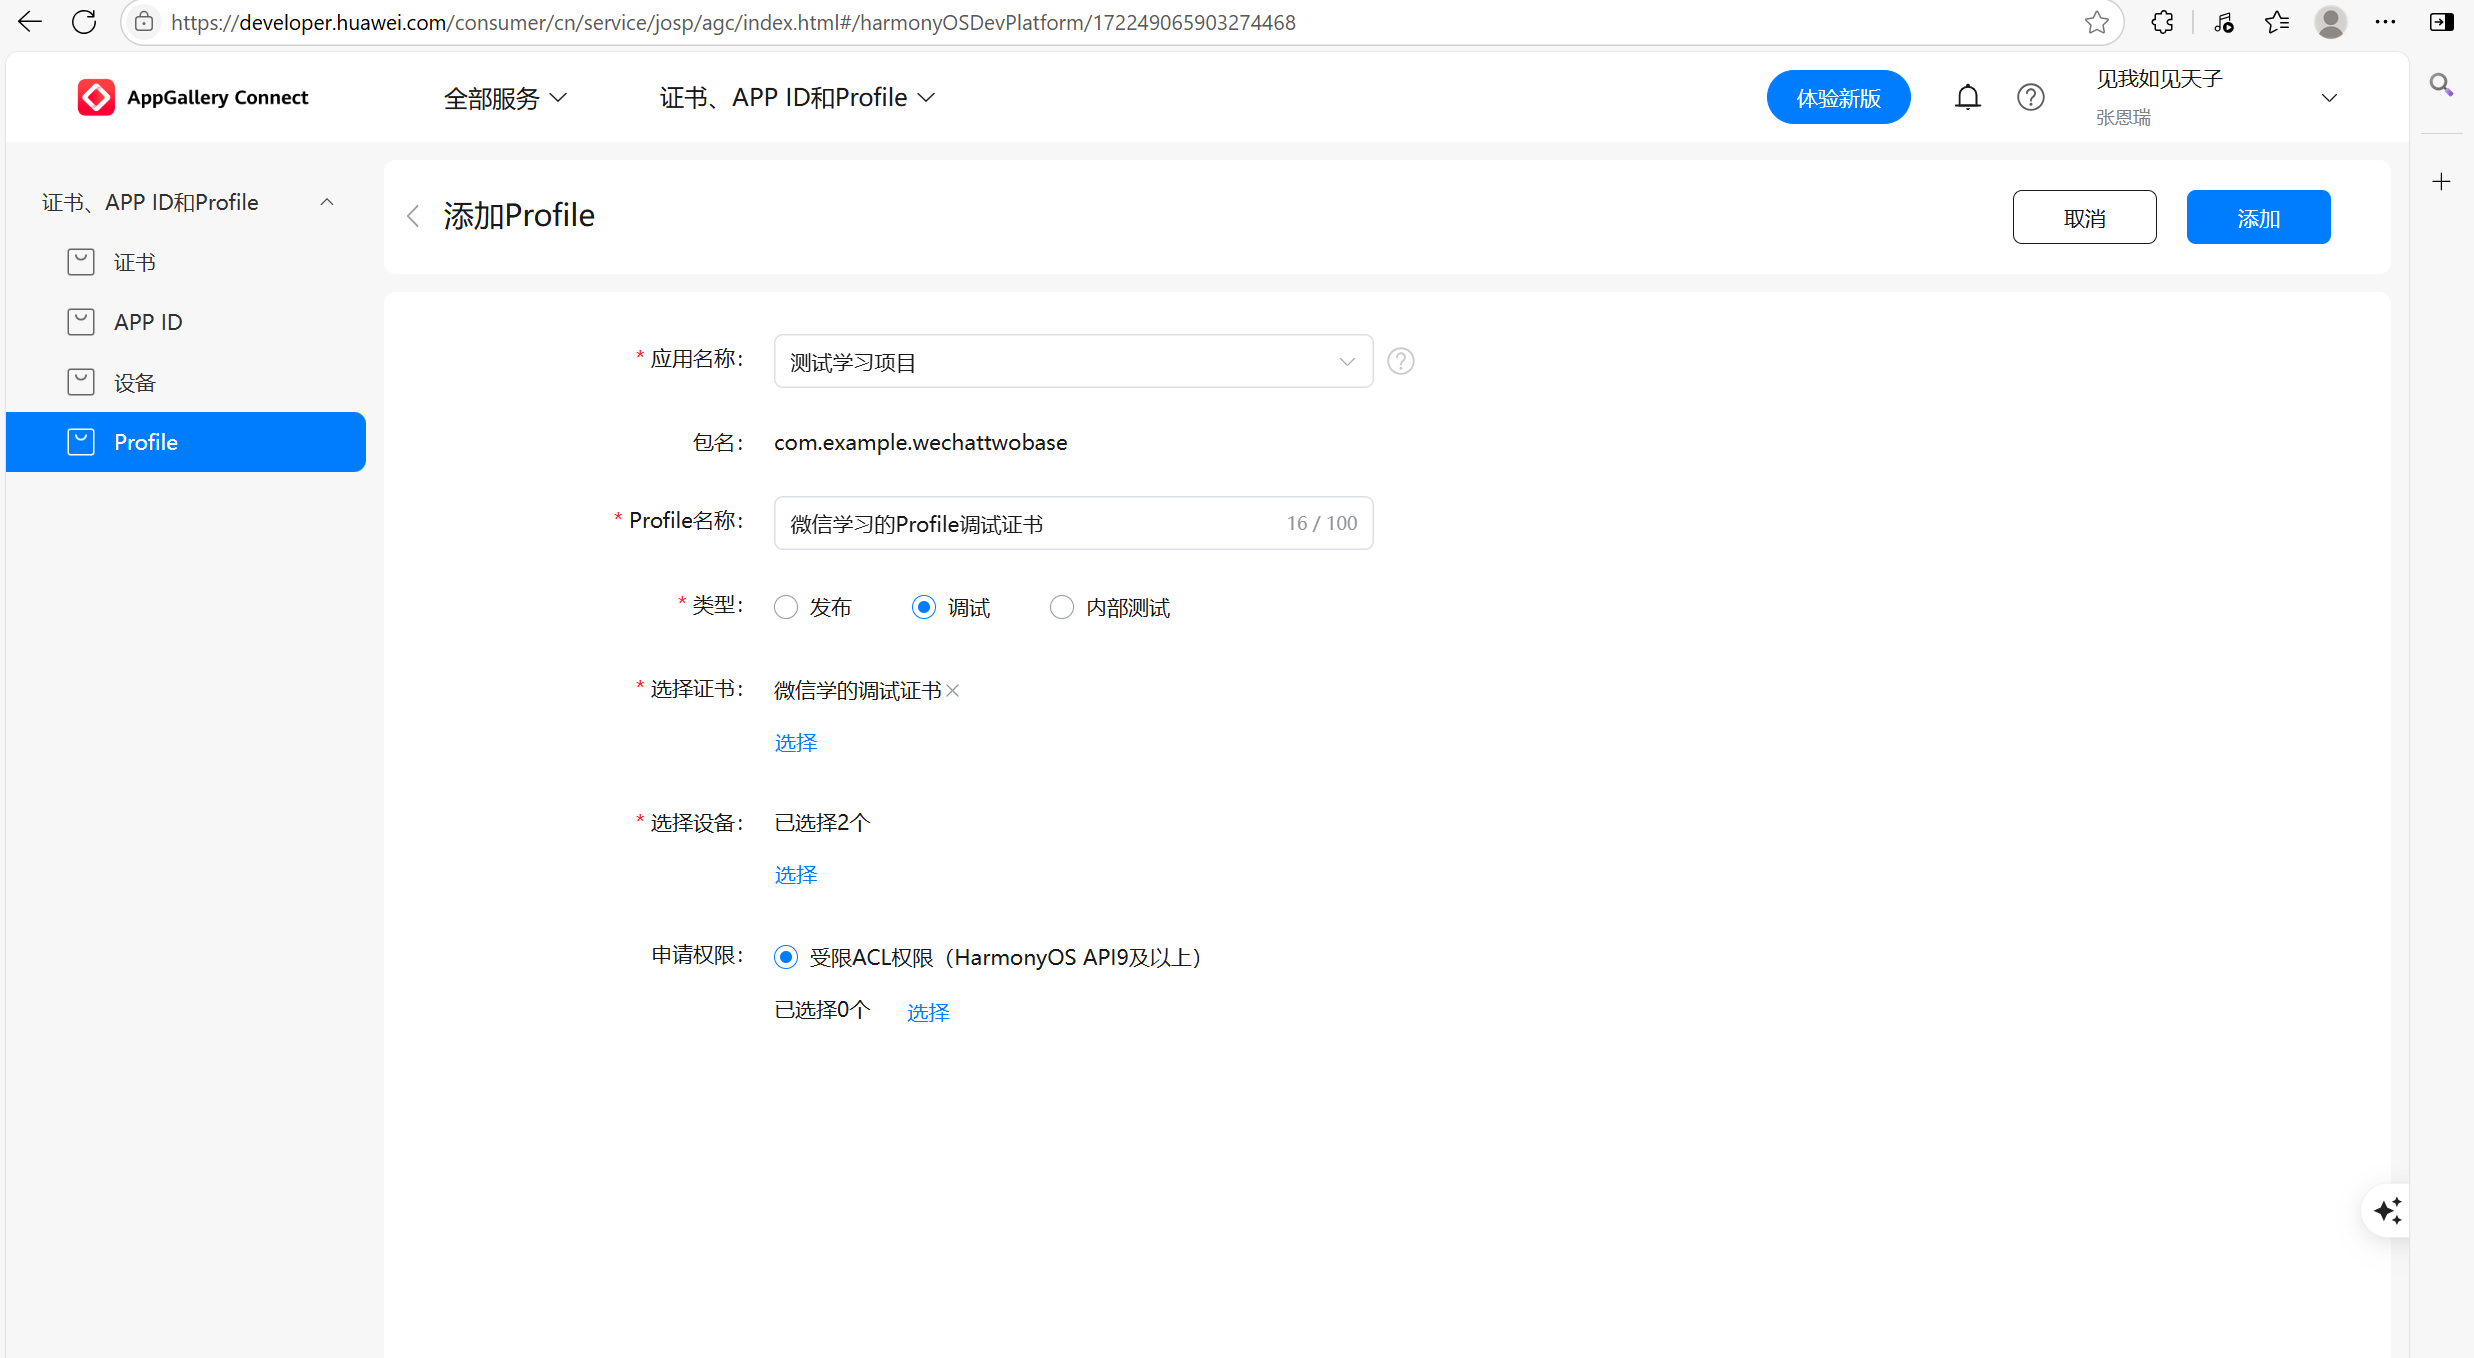Remove the selected certificate 微信学的调试证书
Screen dimensions: 2474x1358
(x=953, y=690)
